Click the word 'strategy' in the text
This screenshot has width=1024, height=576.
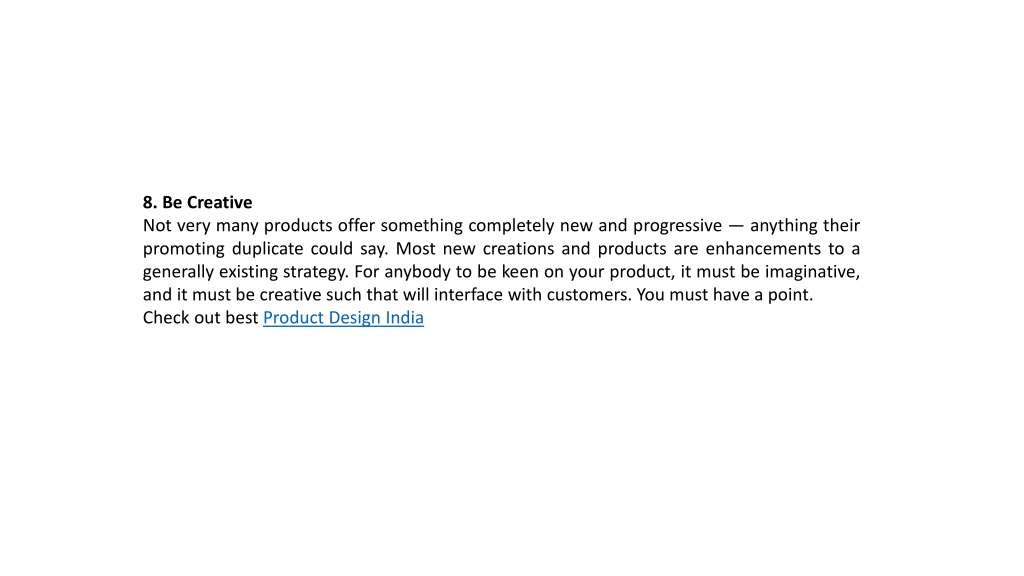(313, 272)
